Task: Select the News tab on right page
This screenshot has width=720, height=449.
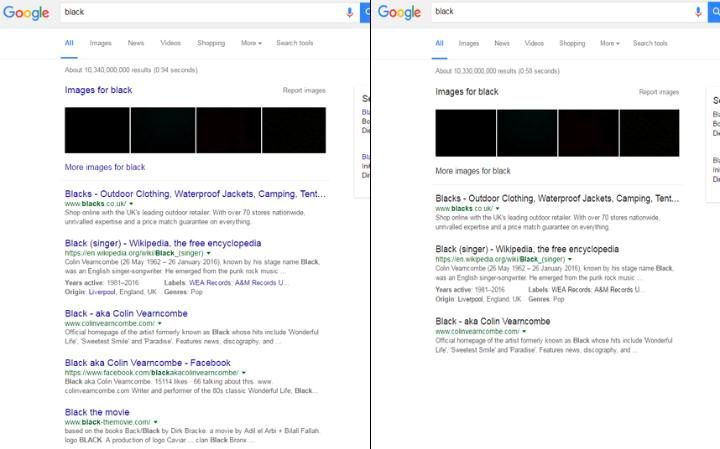Action: tap(502, 43)
